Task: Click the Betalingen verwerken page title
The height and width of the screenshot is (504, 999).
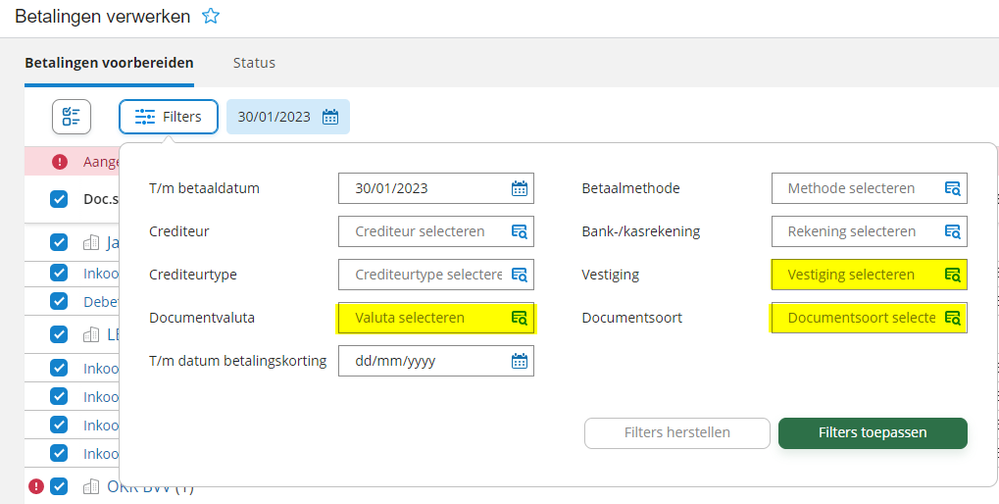Action: pos(103,17)
